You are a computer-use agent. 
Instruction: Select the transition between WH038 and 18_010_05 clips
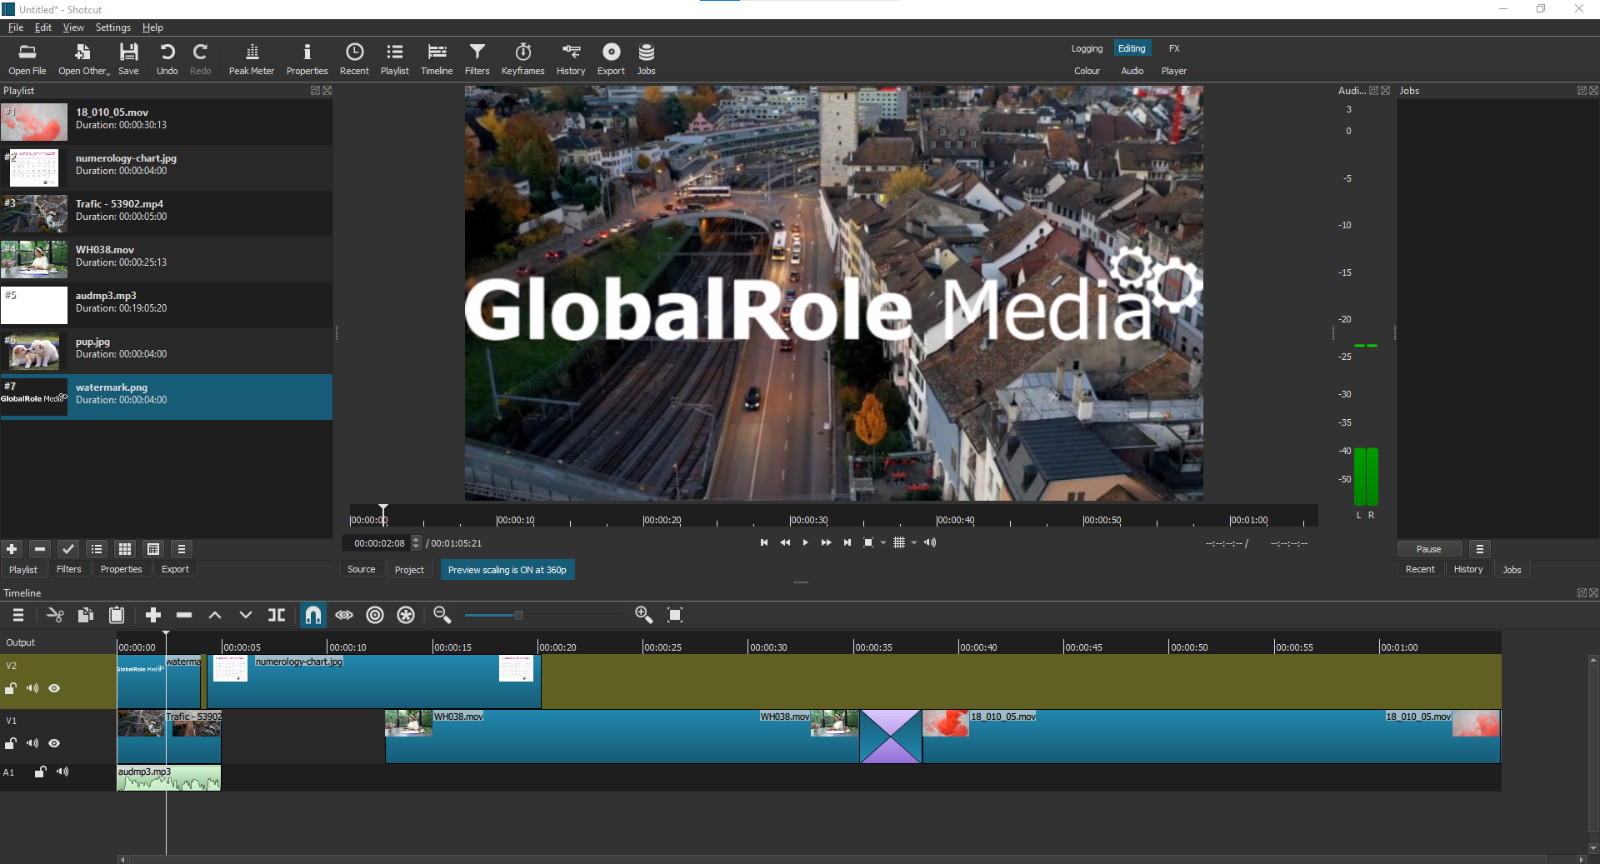coord(891,737)
